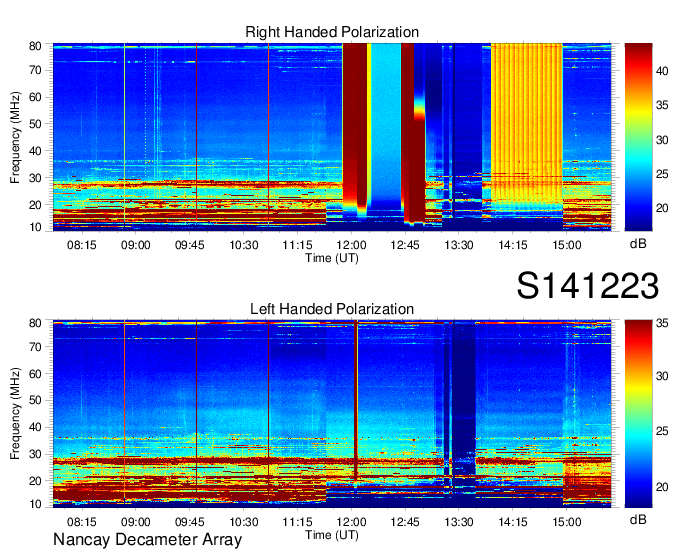The image size is (680, 552).
Task: Click the "13:30" tick under Left Handed plot
Action: pyautogui.click(x=459, y=522)
